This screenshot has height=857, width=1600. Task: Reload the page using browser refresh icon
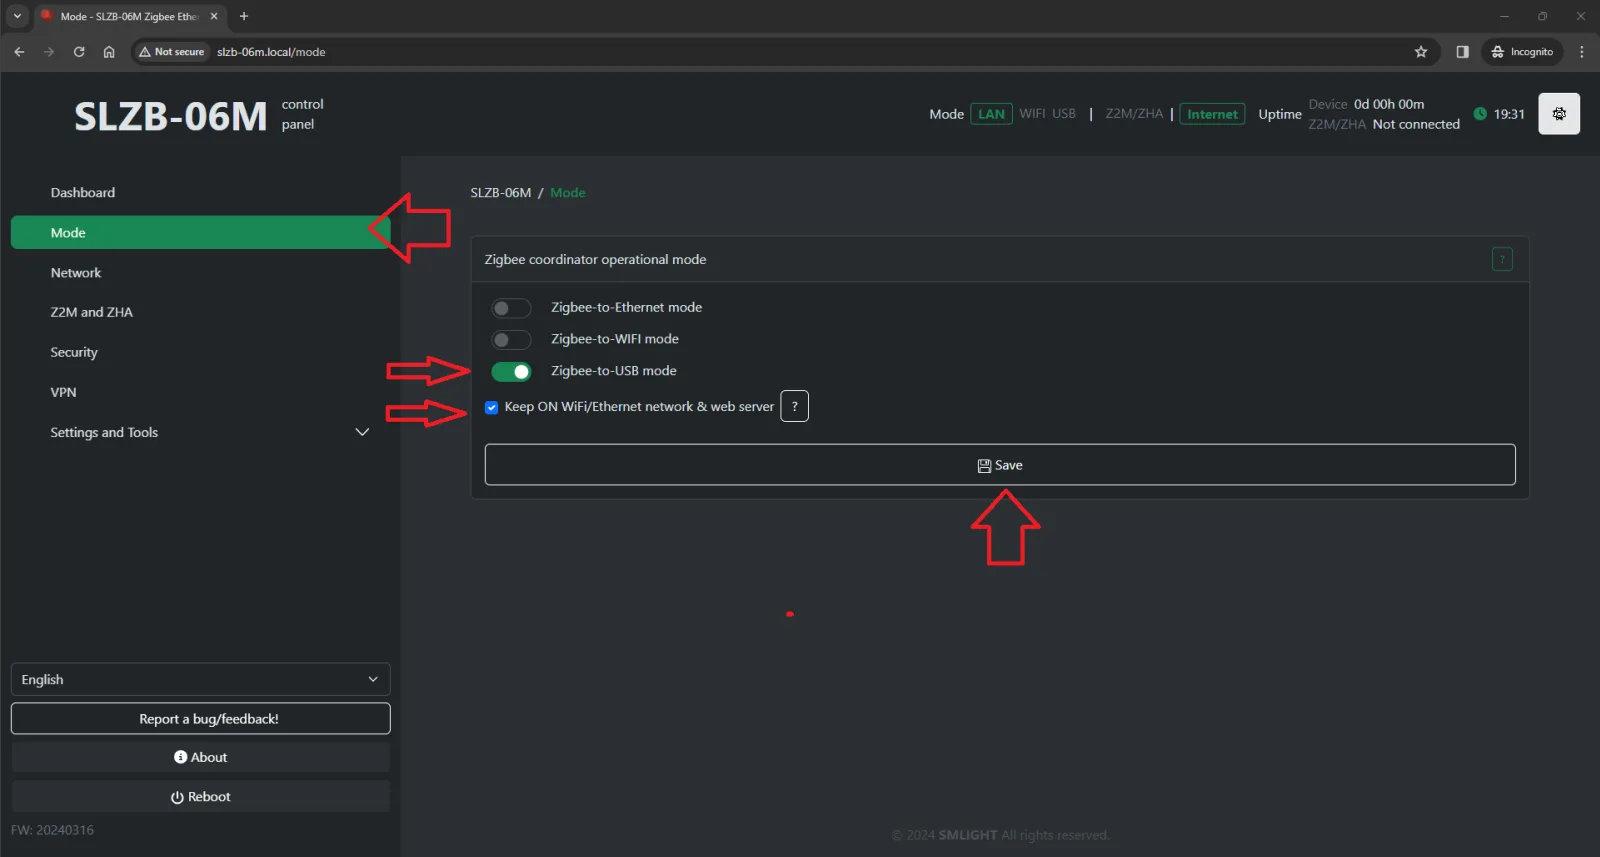pyautogui.click(x=79, y=52)
